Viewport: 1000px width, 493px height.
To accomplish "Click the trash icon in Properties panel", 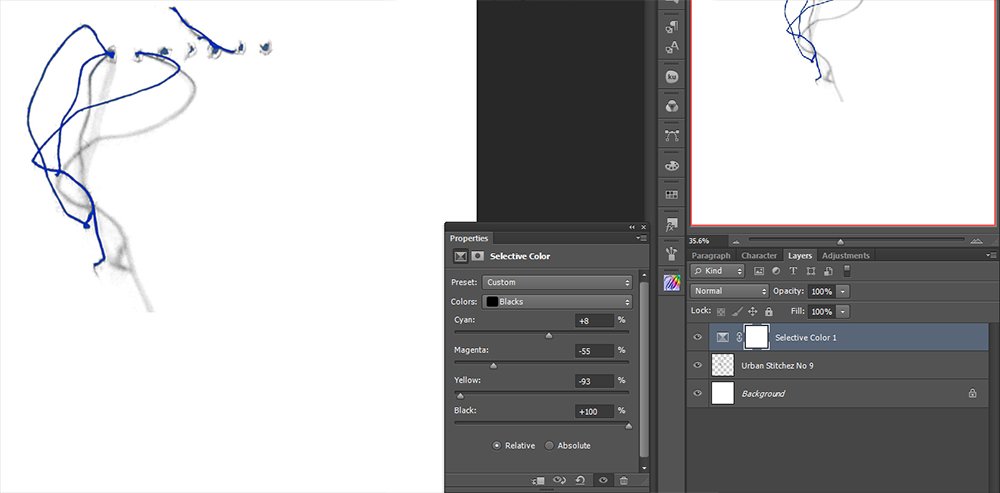I will (624, 480).
